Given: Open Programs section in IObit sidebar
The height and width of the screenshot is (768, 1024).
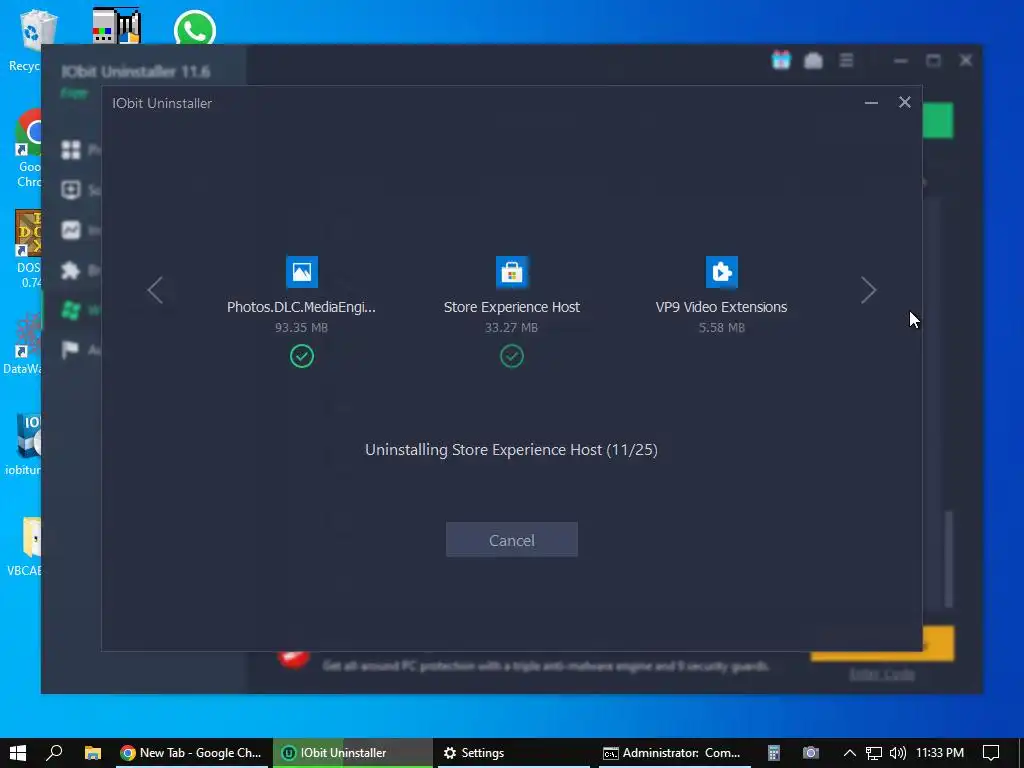Looking at the screenshot, I should click(x=71, y=150).
